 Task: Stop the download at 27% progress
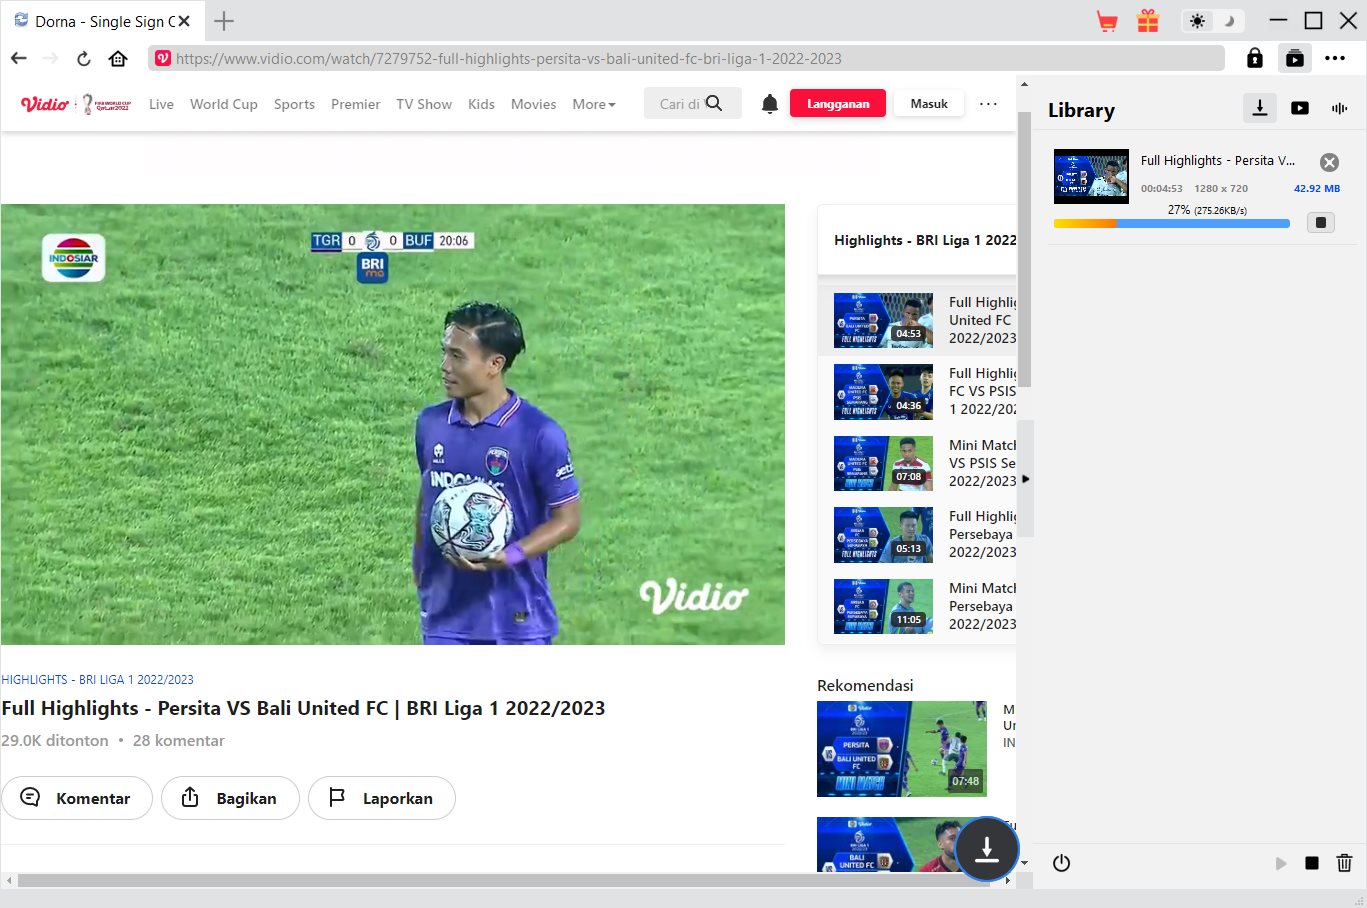[x=1320, y=222]
